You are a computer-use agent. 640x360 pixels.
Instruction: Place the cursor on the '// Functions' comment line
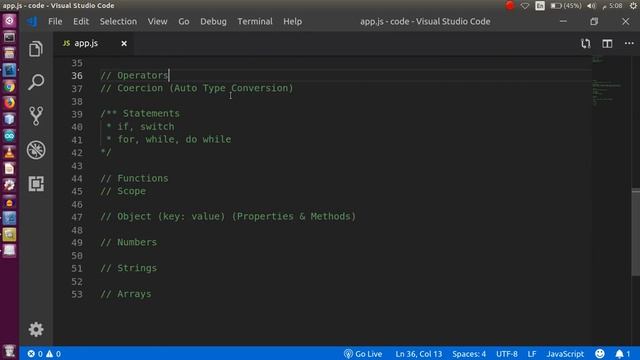134,178
